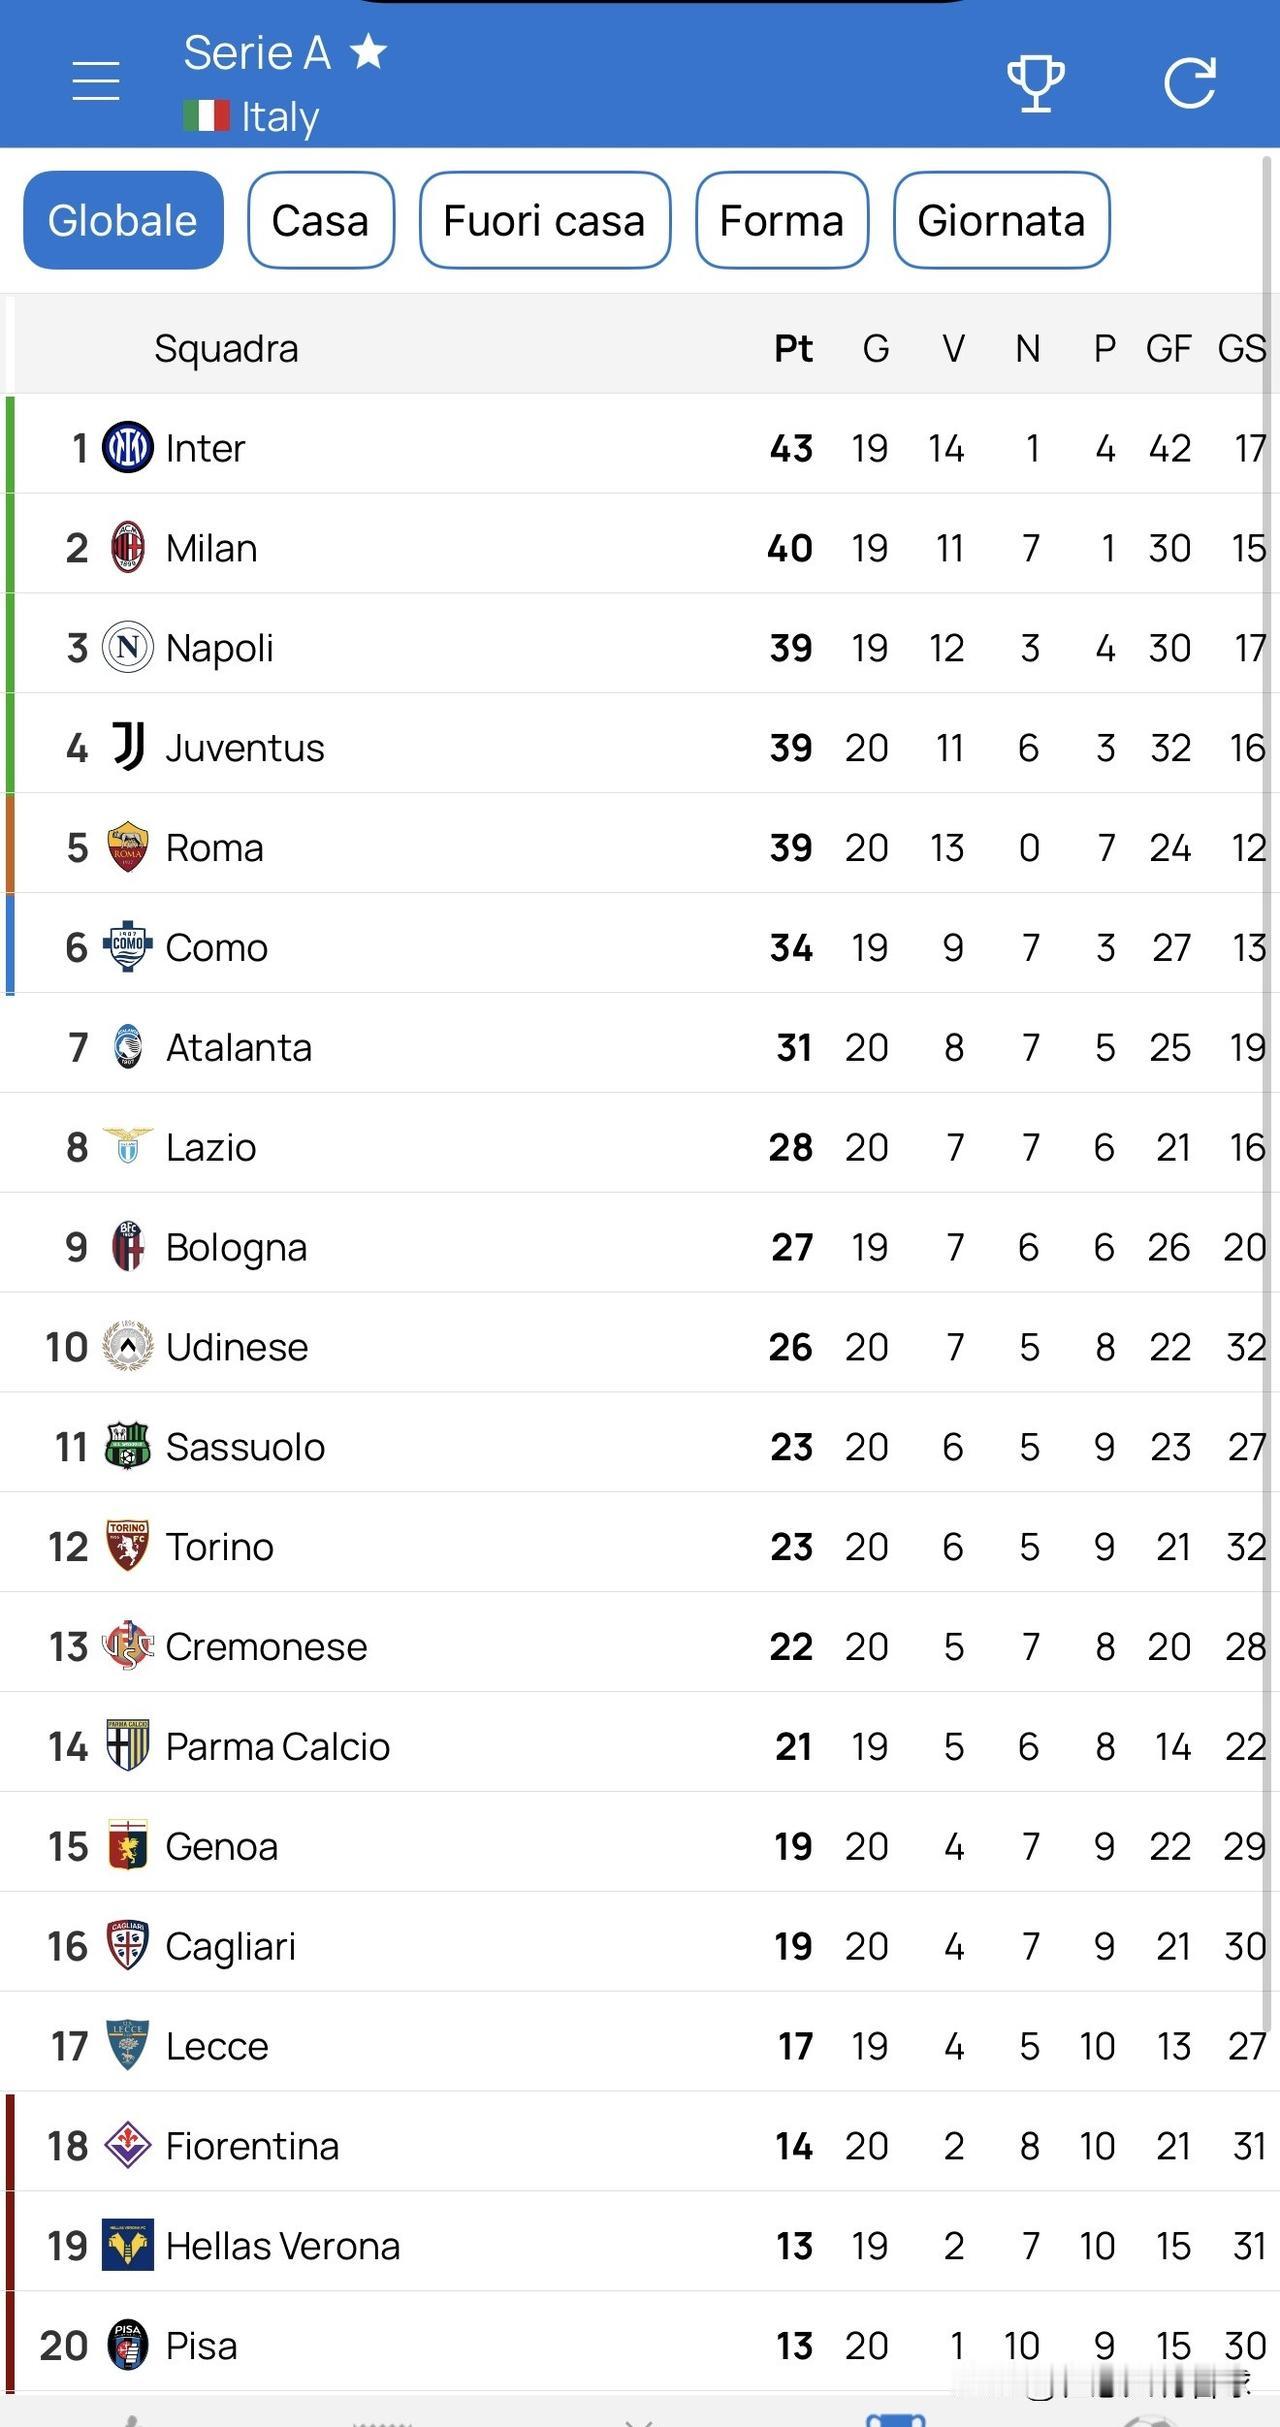This screenshot has width=1280, height=2427.
Task: Toggle the Serie A favorite star
Action: pyautogui.click(x=369, y=52)
